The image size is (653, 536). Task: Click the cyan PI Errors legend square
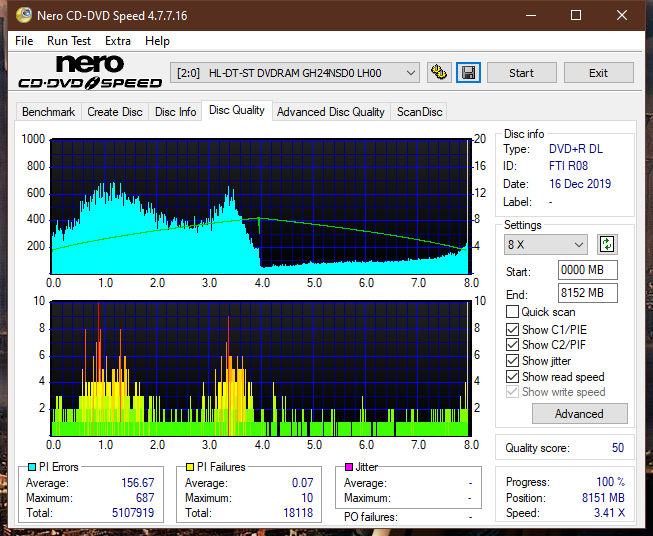(x=32, y=467)
